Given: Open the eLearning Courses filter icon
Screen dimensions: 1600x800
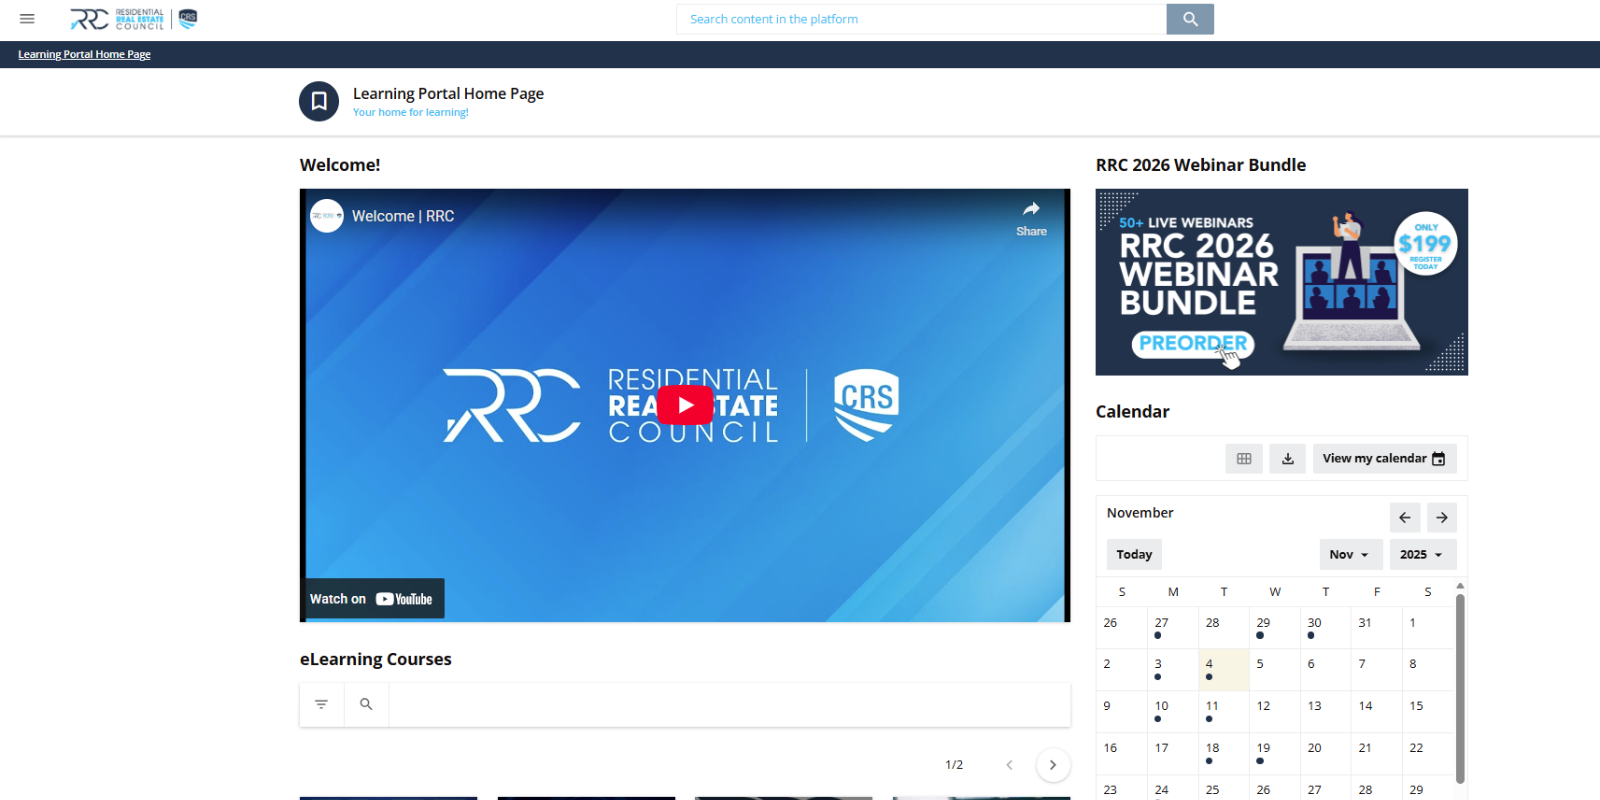Looking at the screenshot, I should (321, 704).
